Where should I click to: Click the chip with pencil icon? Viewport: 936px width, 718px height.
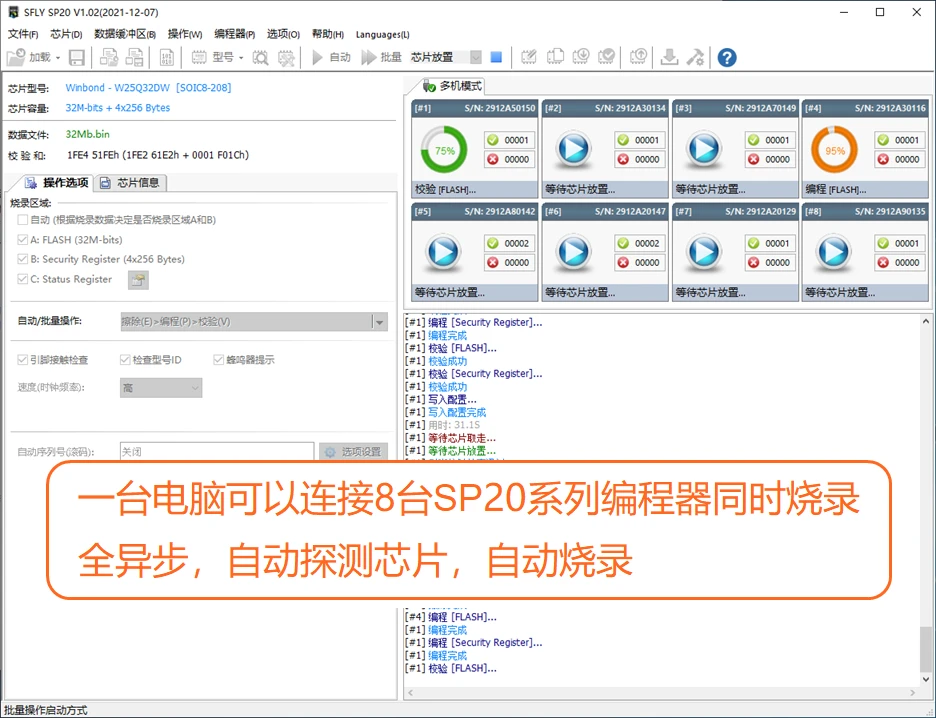(x=529, y=57)
